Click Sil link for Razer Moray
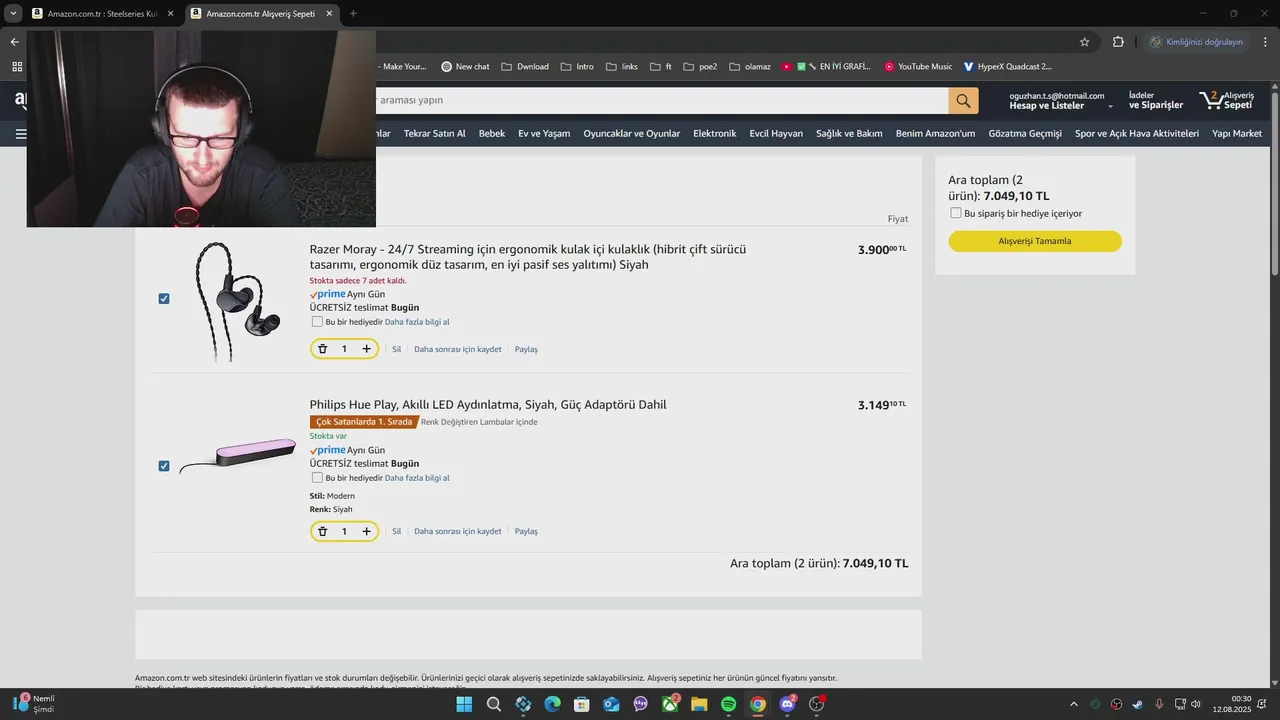1280x720 pixels. [396, 349]
